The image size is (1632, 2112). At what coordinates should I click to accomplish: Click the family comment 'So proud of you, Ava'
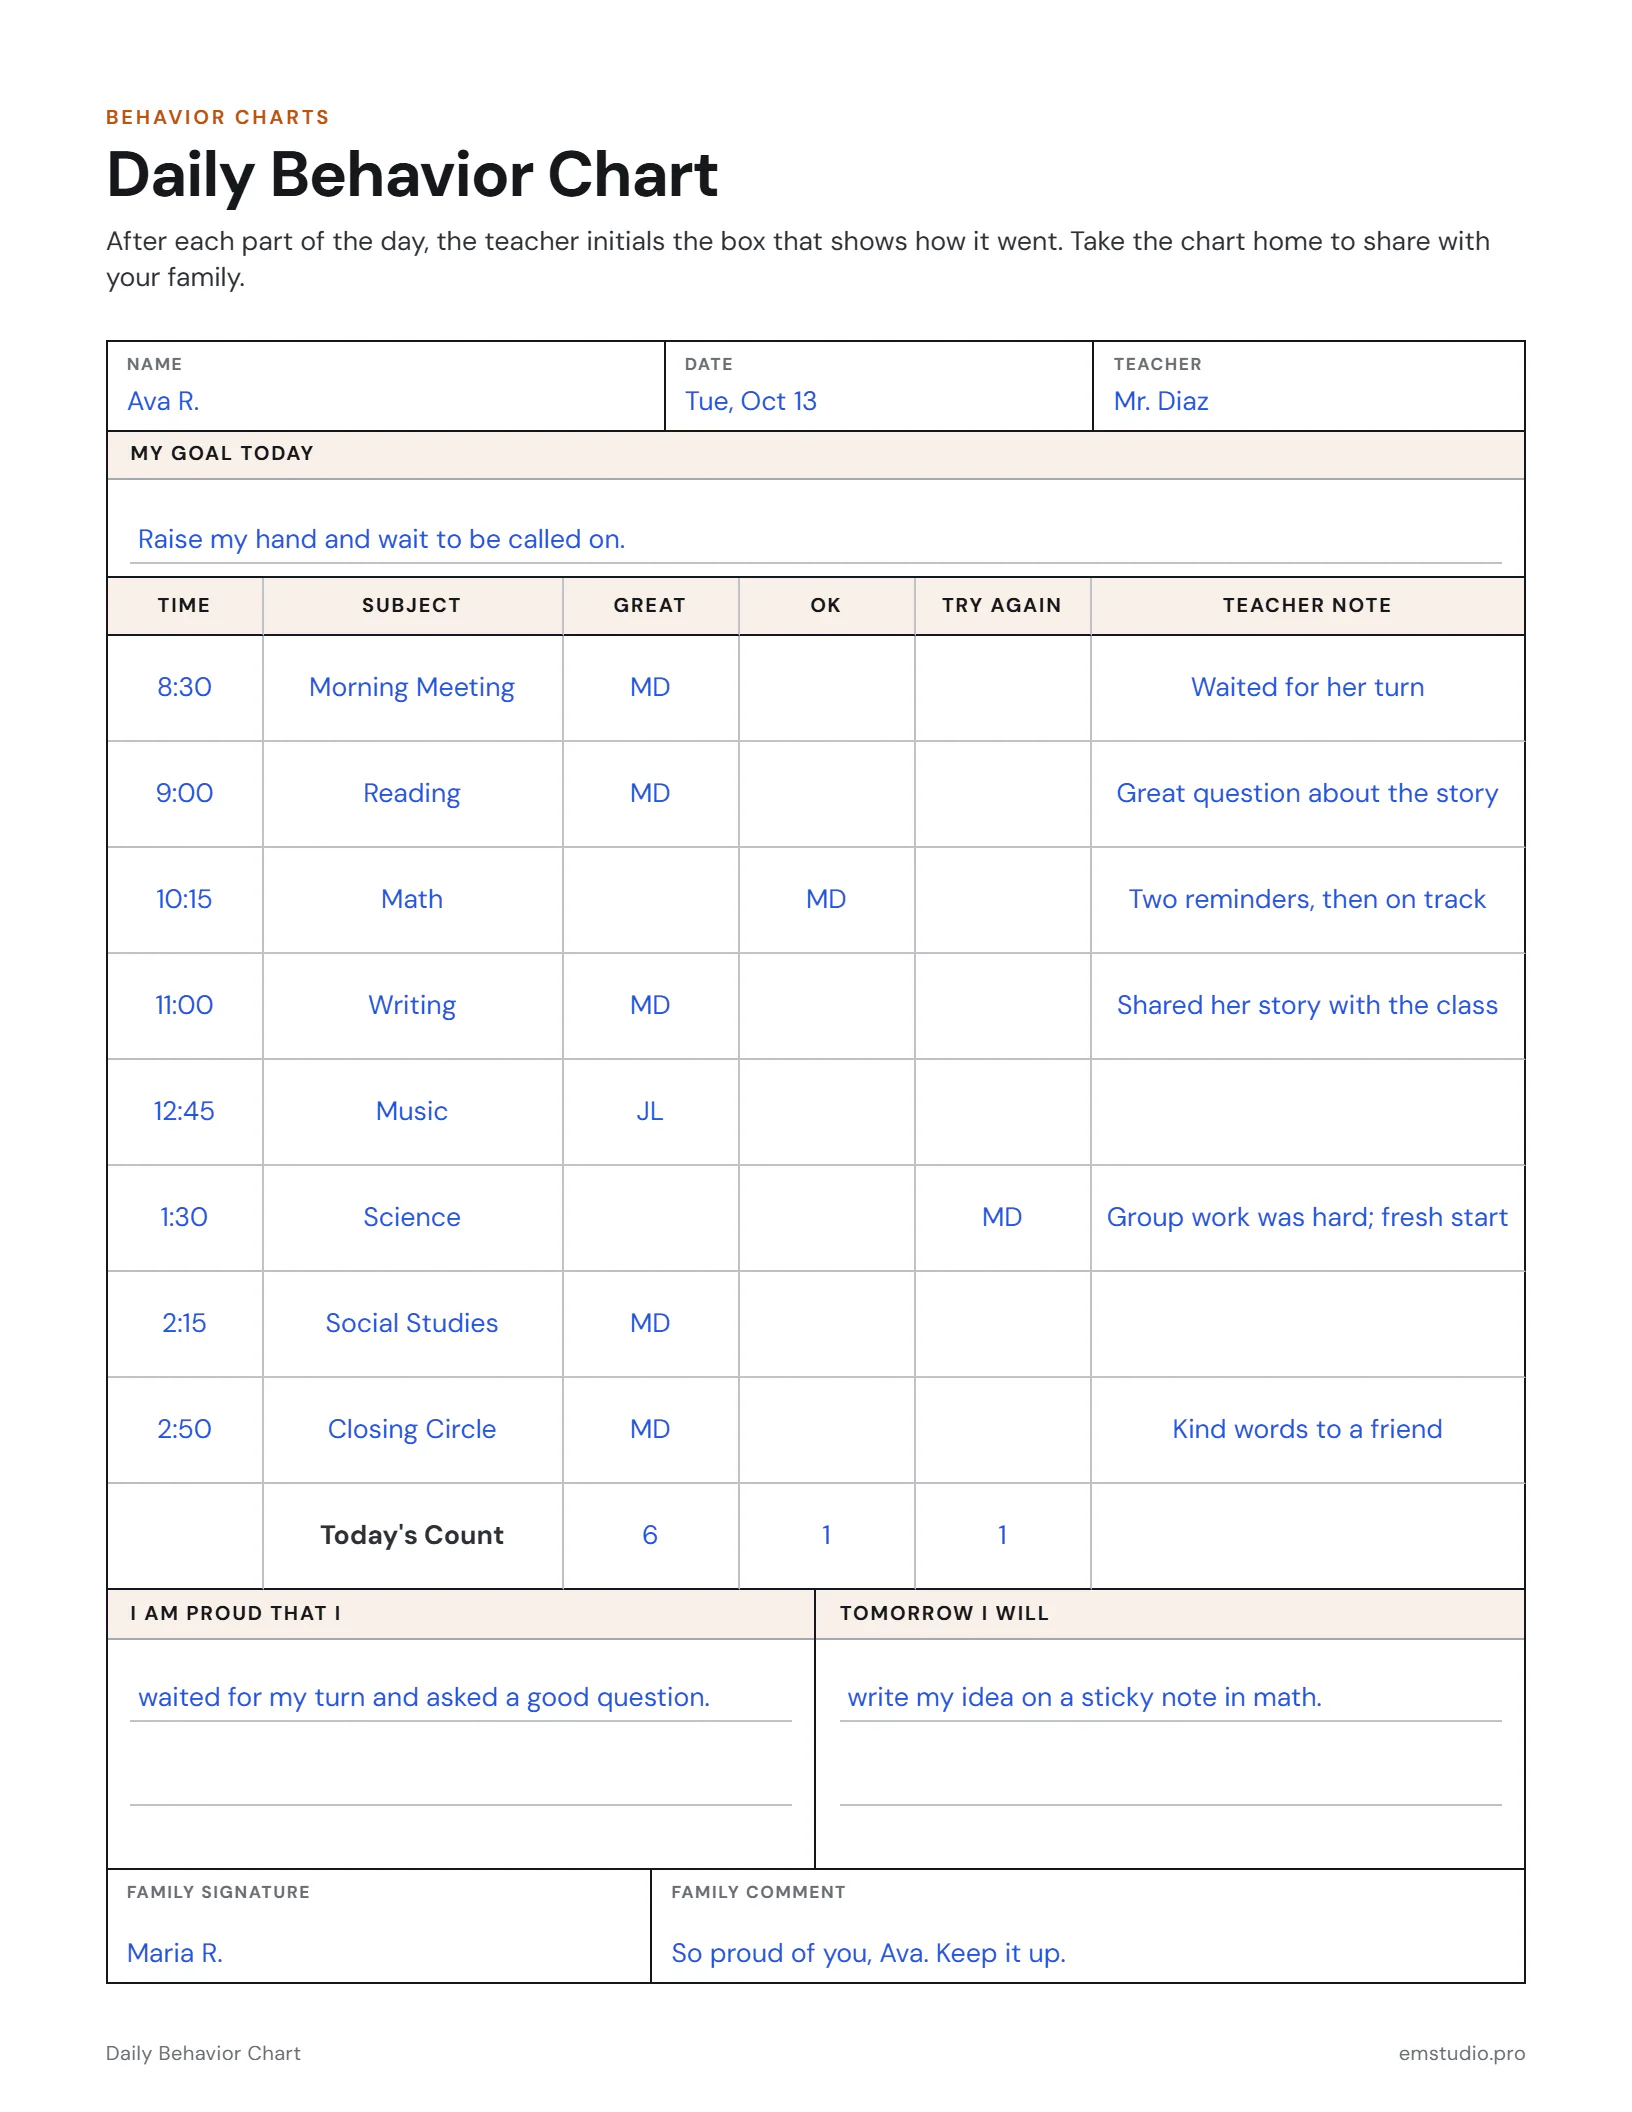[x=800, y=1954]
